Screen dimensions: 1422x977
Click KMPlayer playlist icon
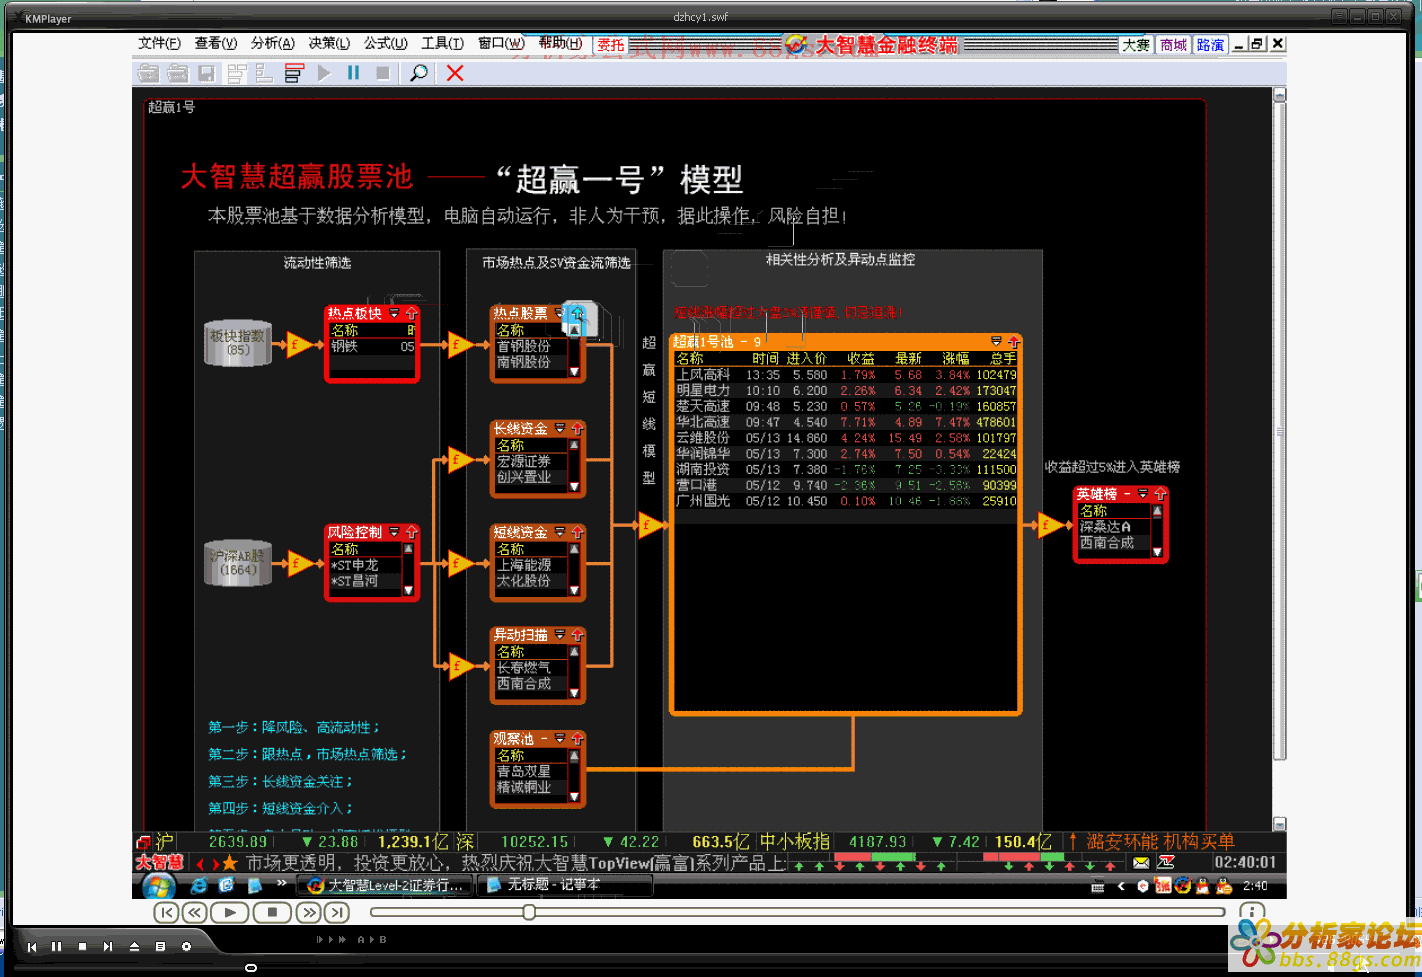point(160,946)
